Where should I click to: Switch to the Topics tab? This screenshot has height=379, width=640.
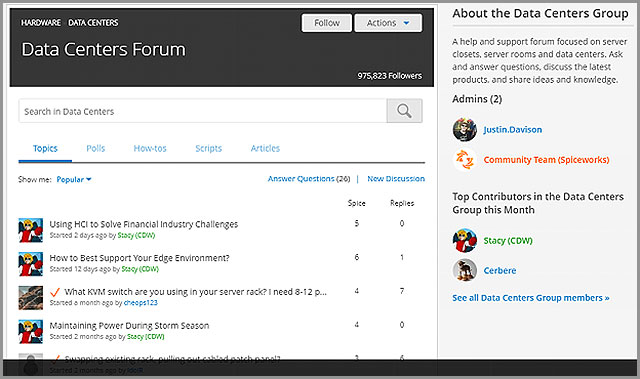pyautogui.click(x=45, y=148)
